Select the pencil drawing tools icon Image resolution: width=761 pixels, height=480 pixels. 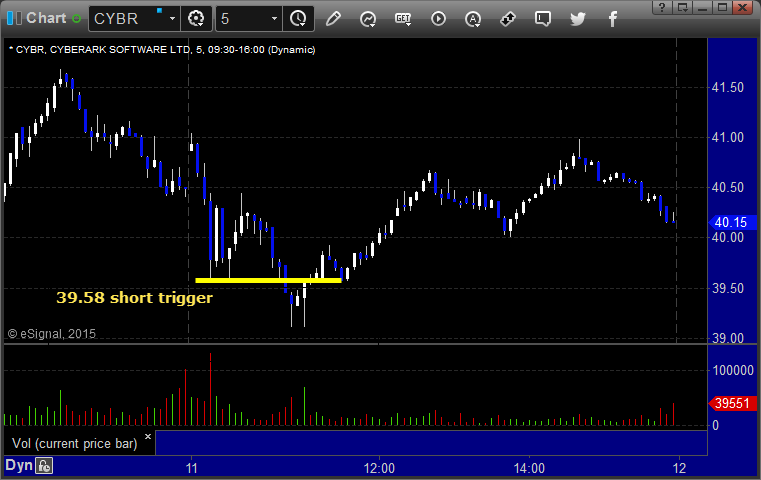coord(333,19)
